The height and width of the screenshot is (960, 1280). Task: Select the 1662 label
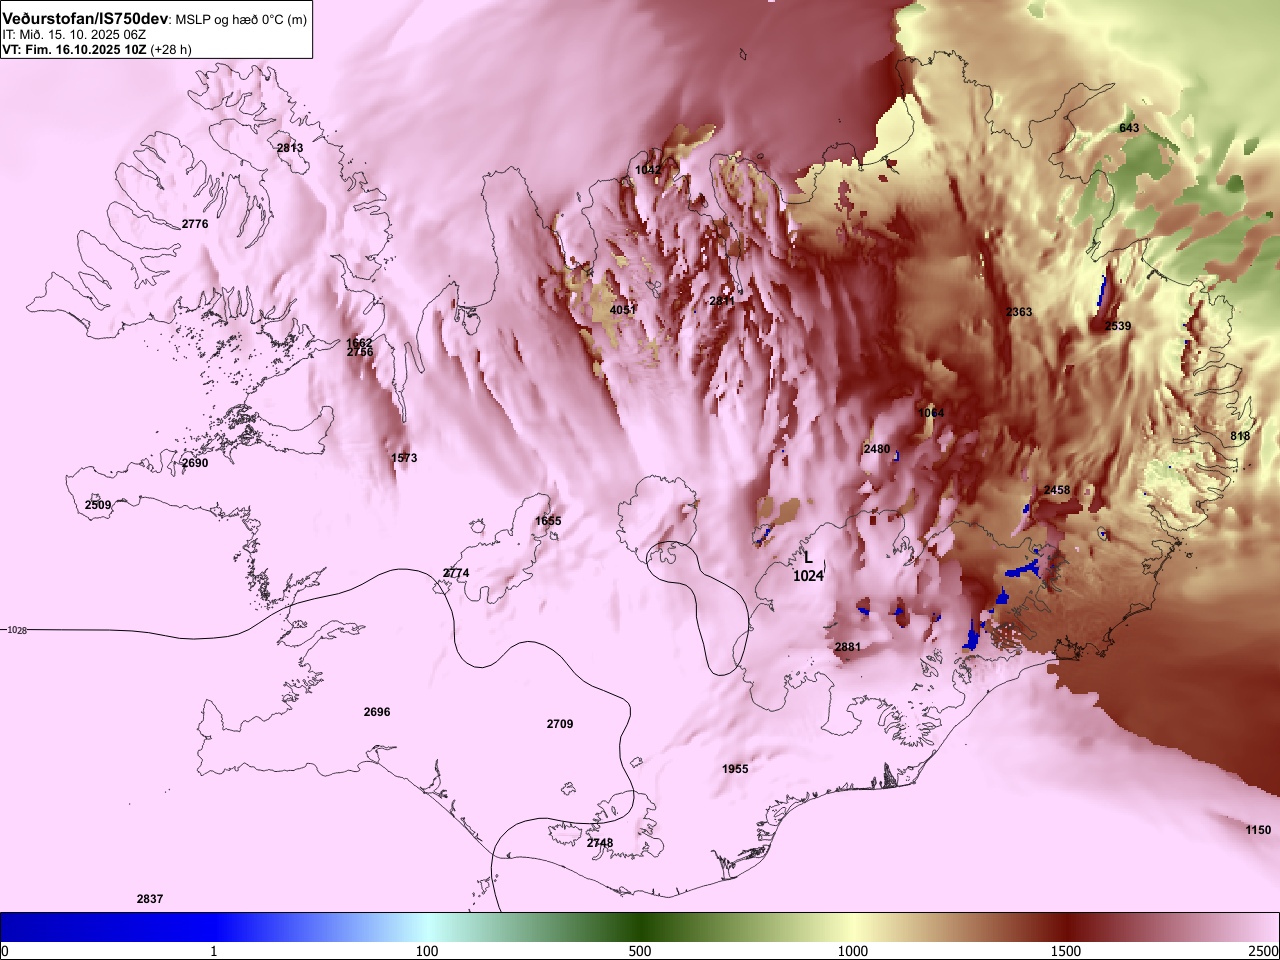(x=359, y=343)
